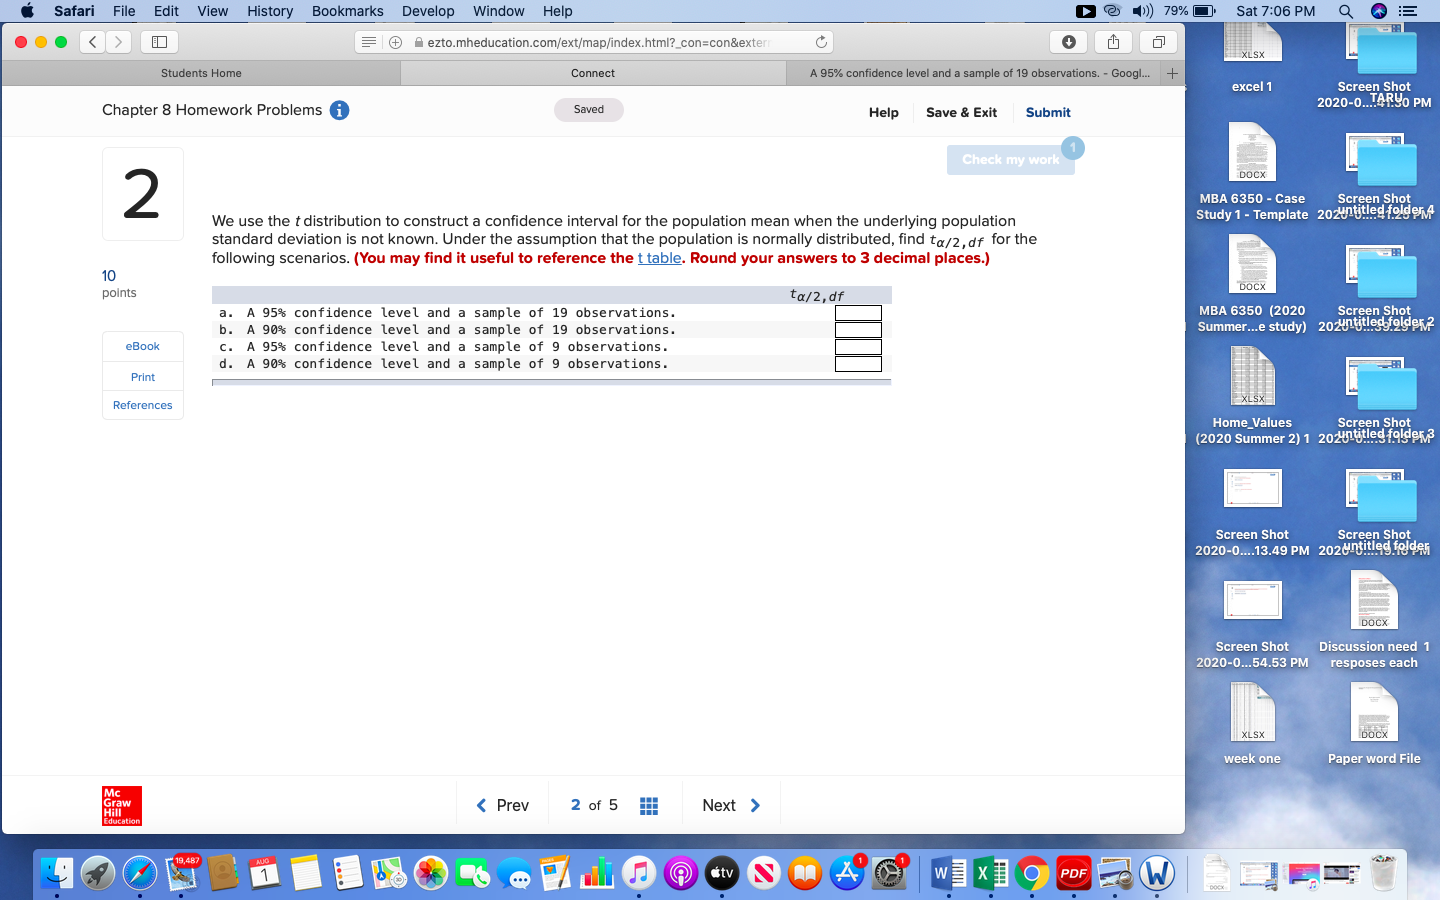Click the Submit button
This screenshot has width=1440, height=900.
(x=1048, y=113)
